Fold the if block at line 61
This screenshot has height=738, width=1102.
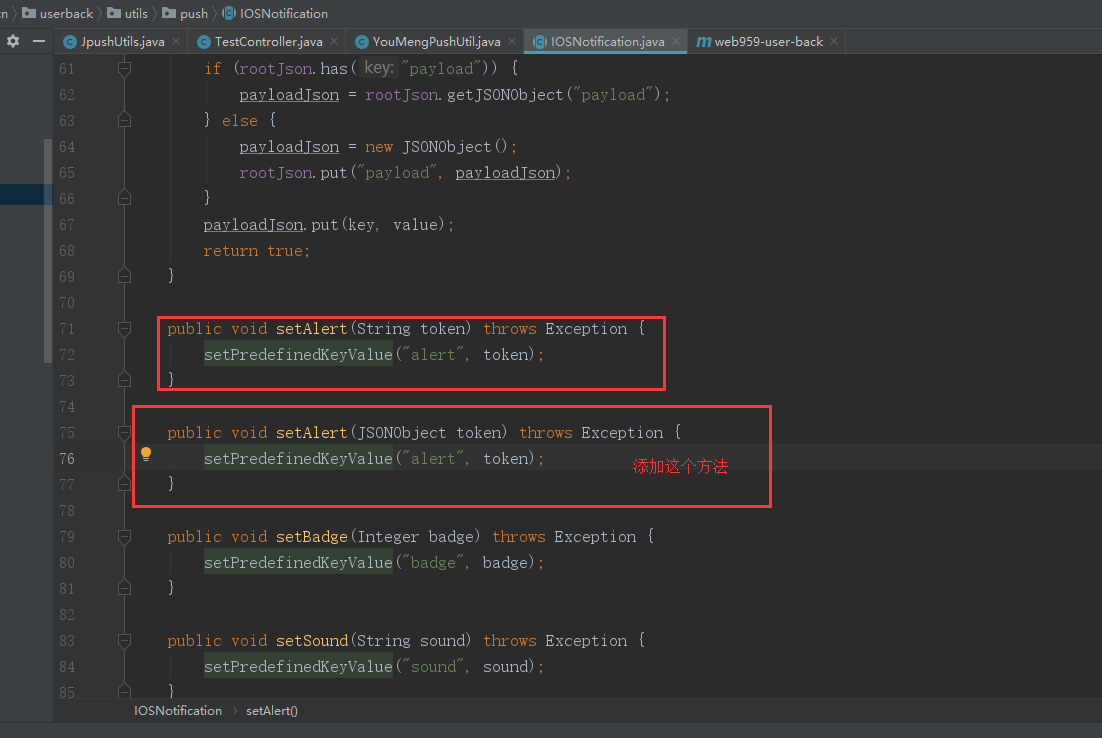coord(124,69)
